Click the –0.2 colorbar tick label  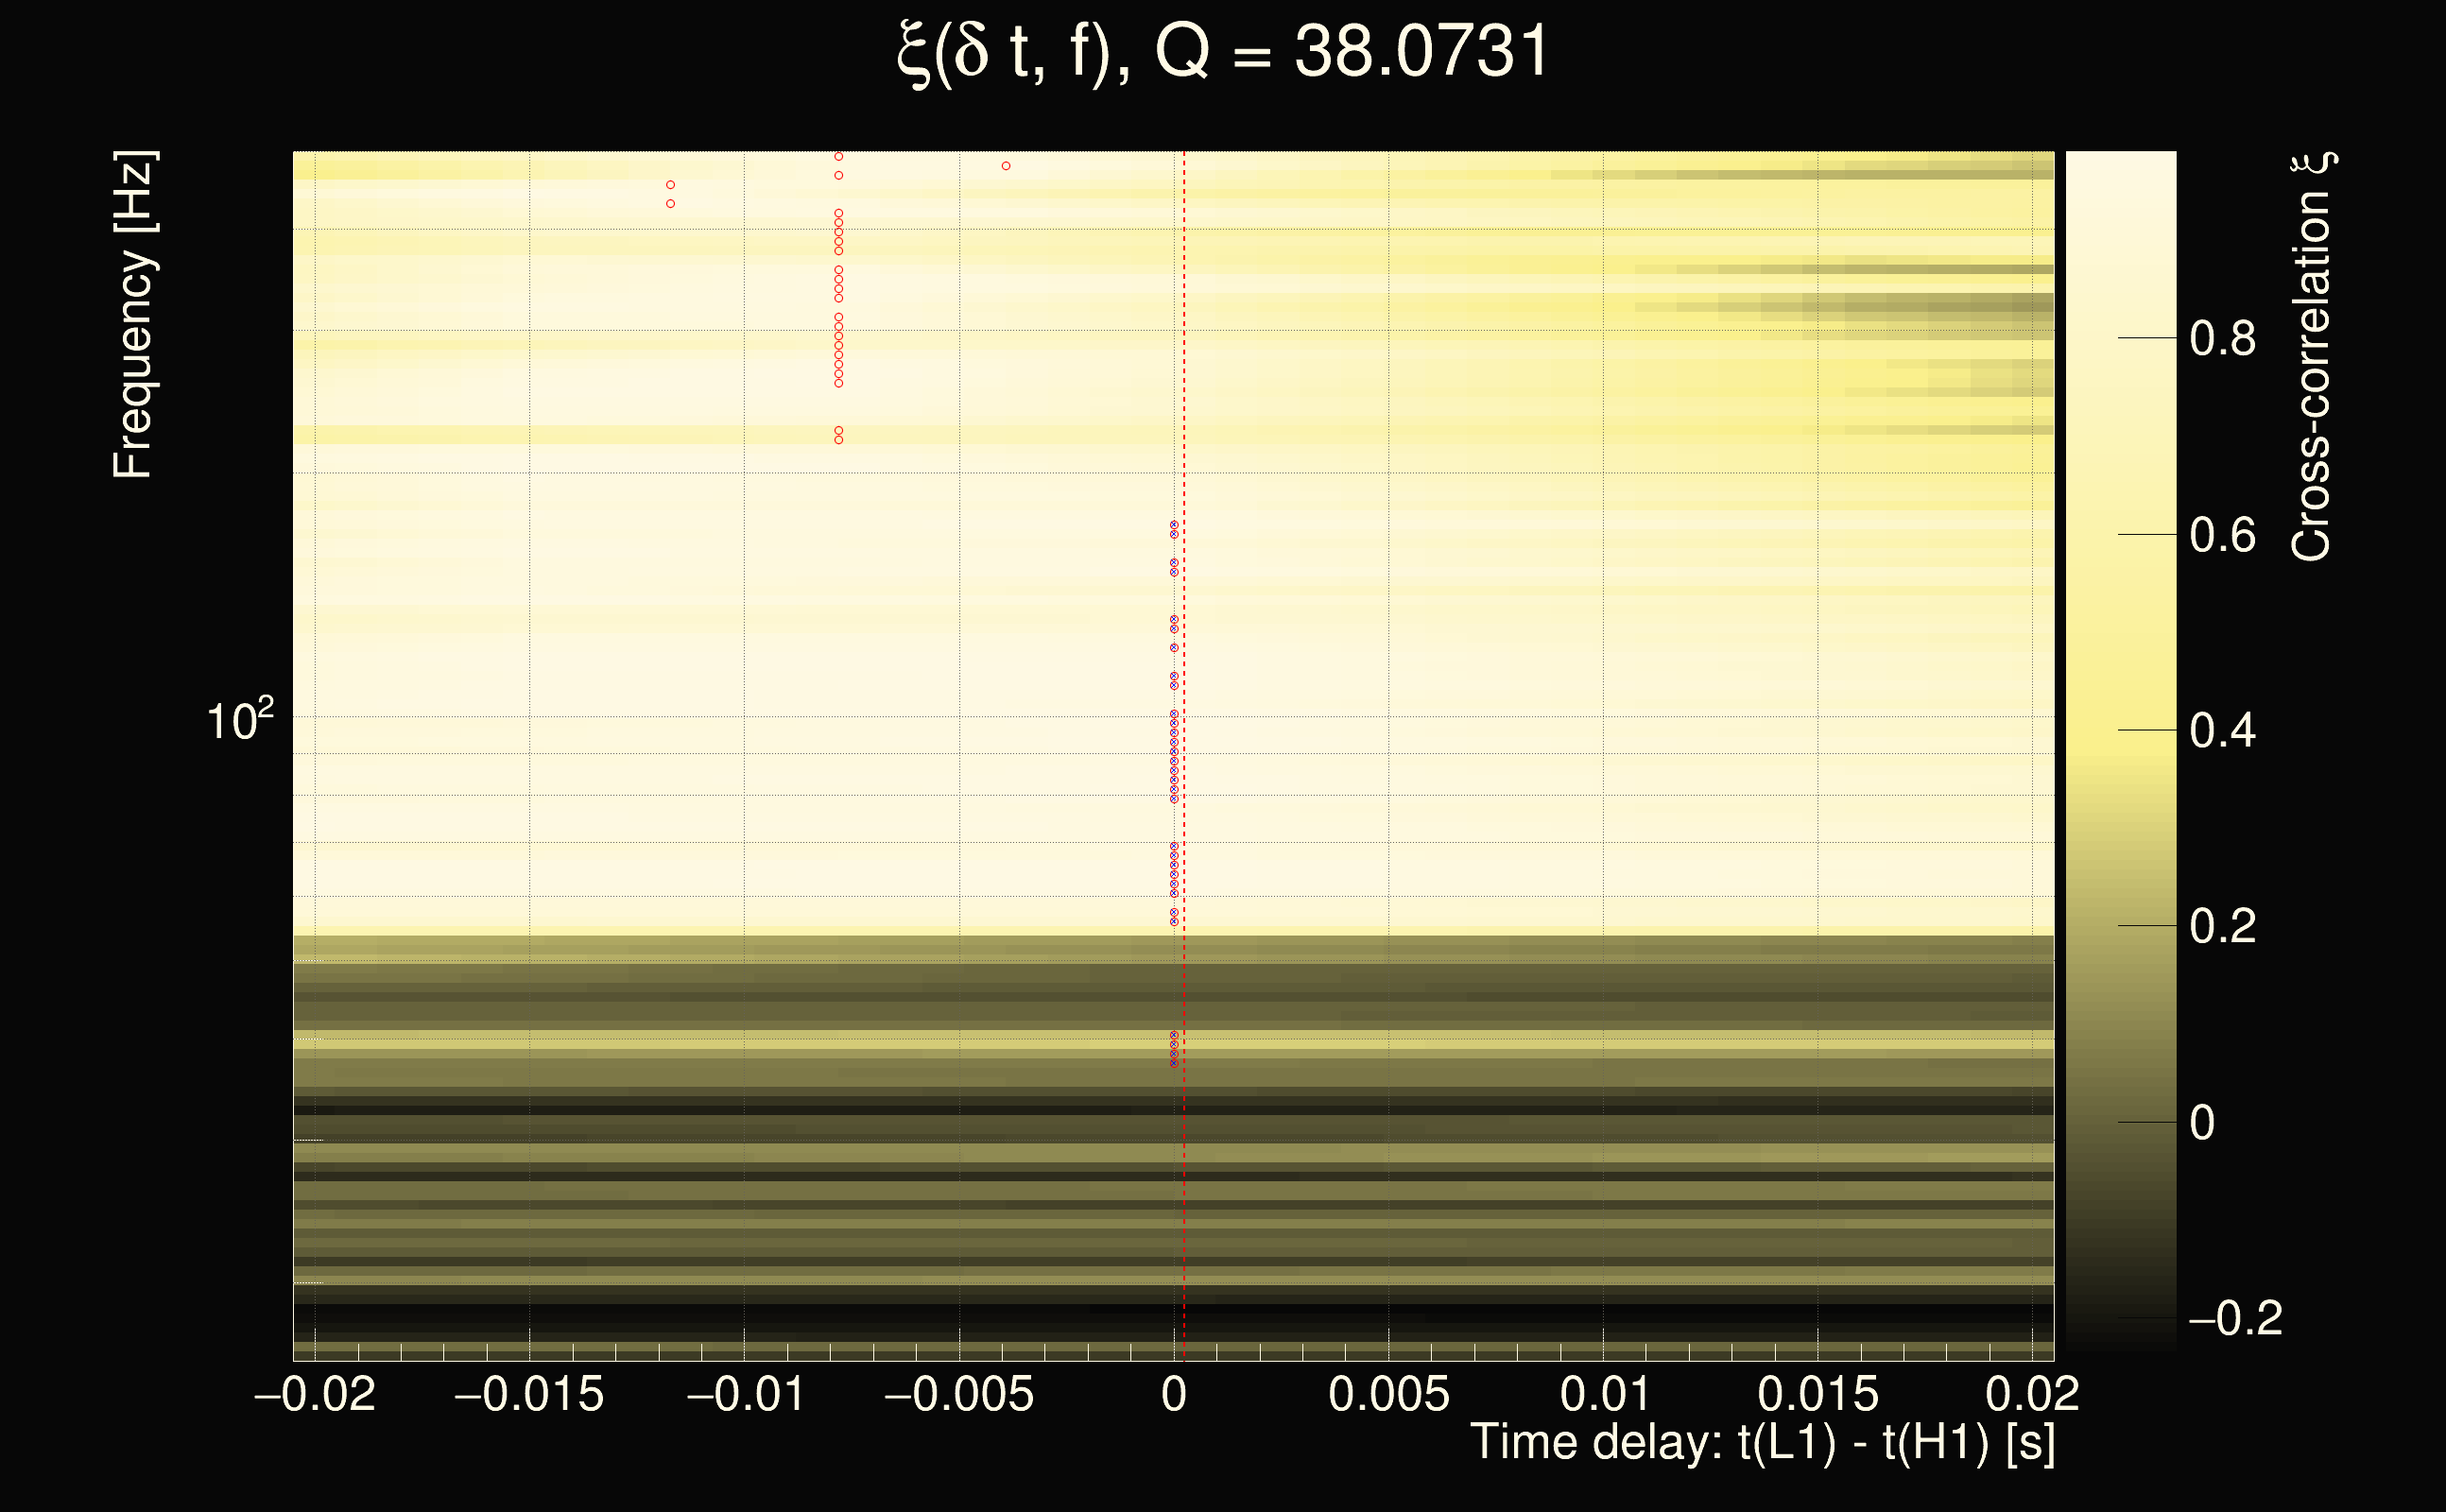point(2234,1318)
